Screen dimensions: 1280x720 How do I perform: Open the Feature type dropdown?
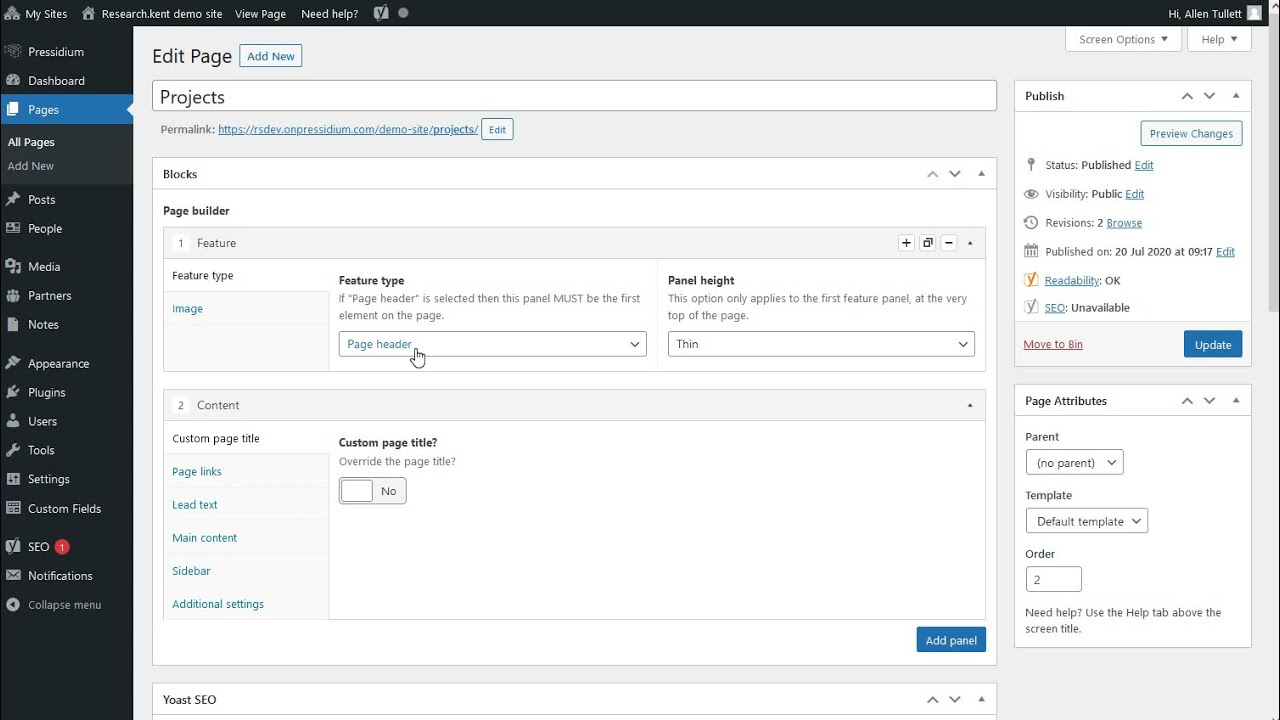492,344
